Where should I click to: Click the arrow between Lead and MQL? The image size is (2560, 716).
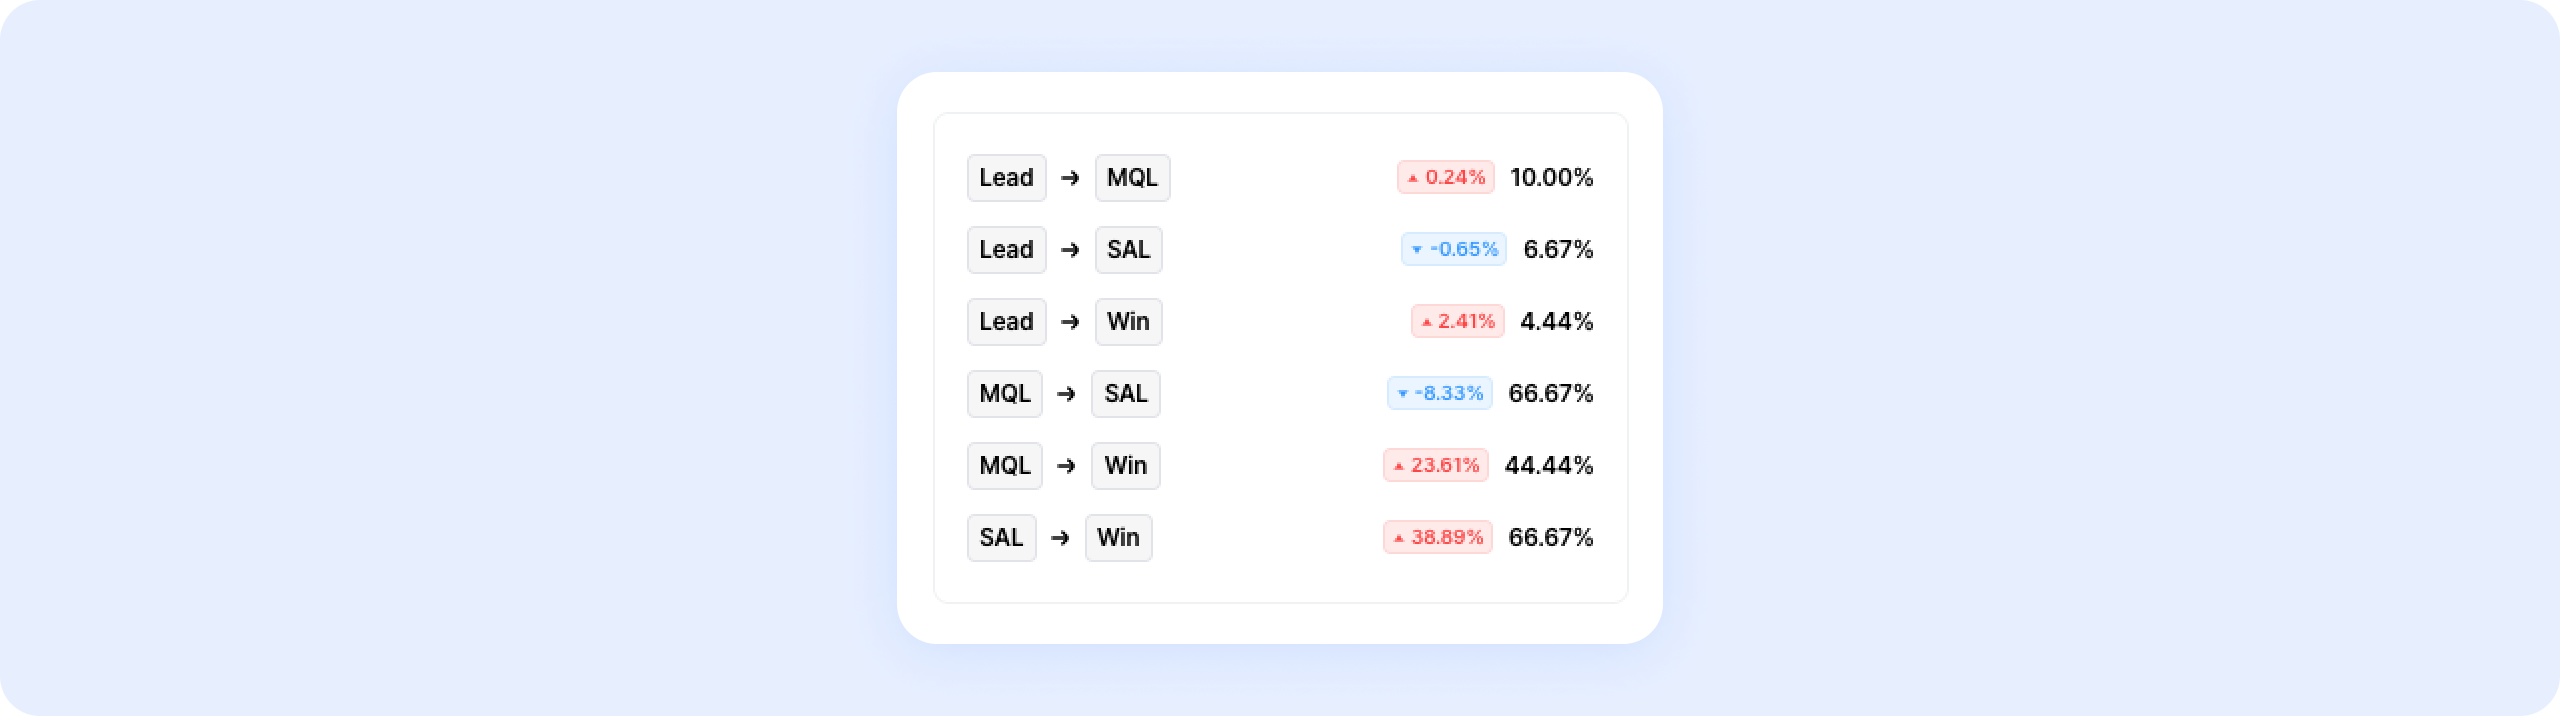click(x=1070, y=178)
